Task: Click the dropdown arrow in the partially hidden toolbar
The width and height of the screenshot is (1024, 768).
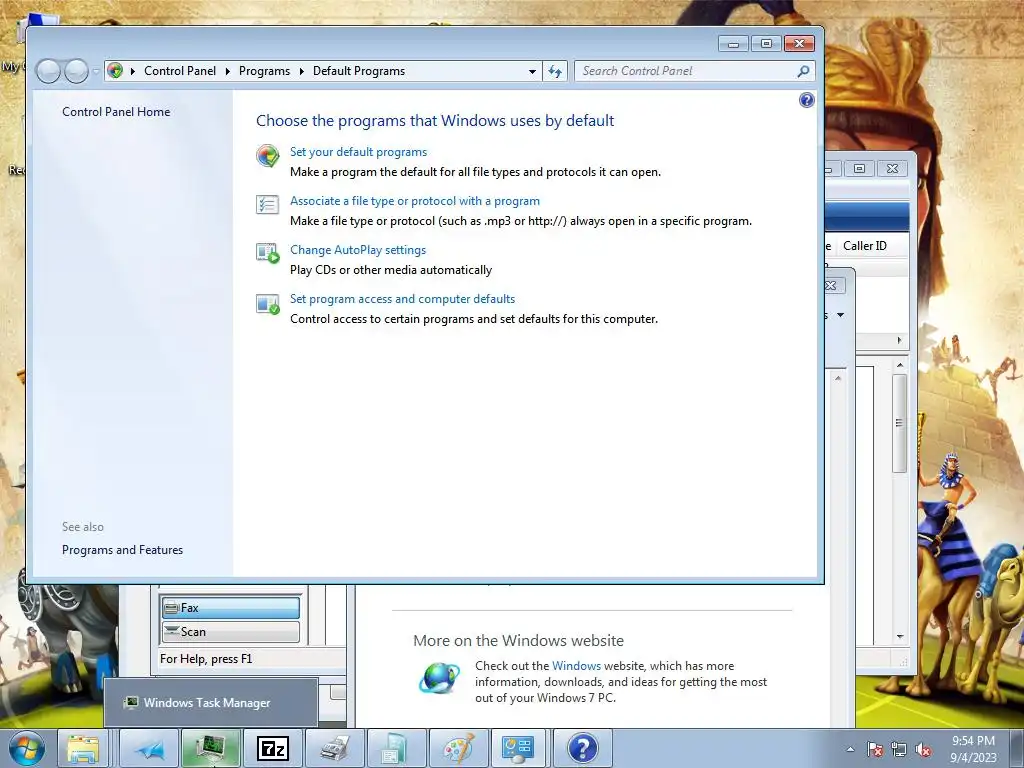Action: pyautogui.click(x=840, y=315)
